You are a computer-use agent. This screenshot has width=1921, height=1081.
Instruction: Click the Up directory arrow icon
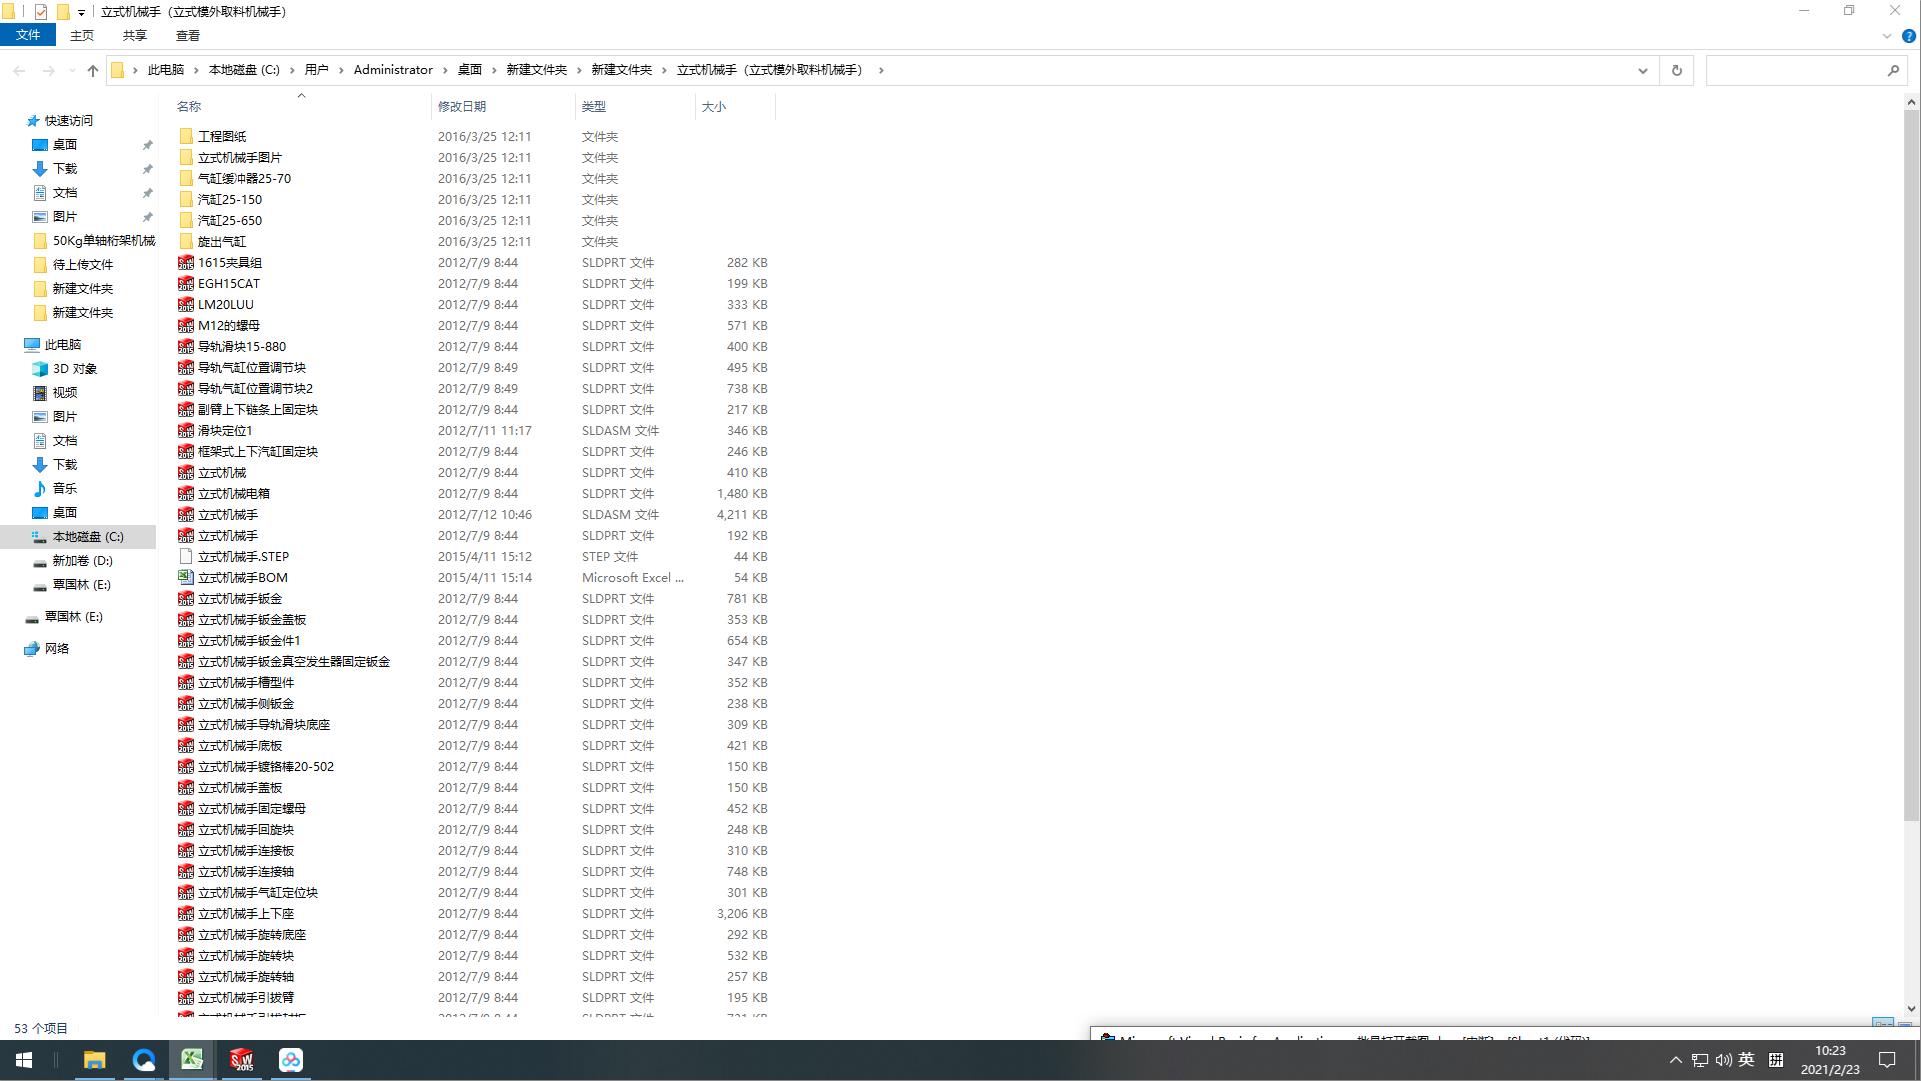pyautogui.click(x=93, y=70)
